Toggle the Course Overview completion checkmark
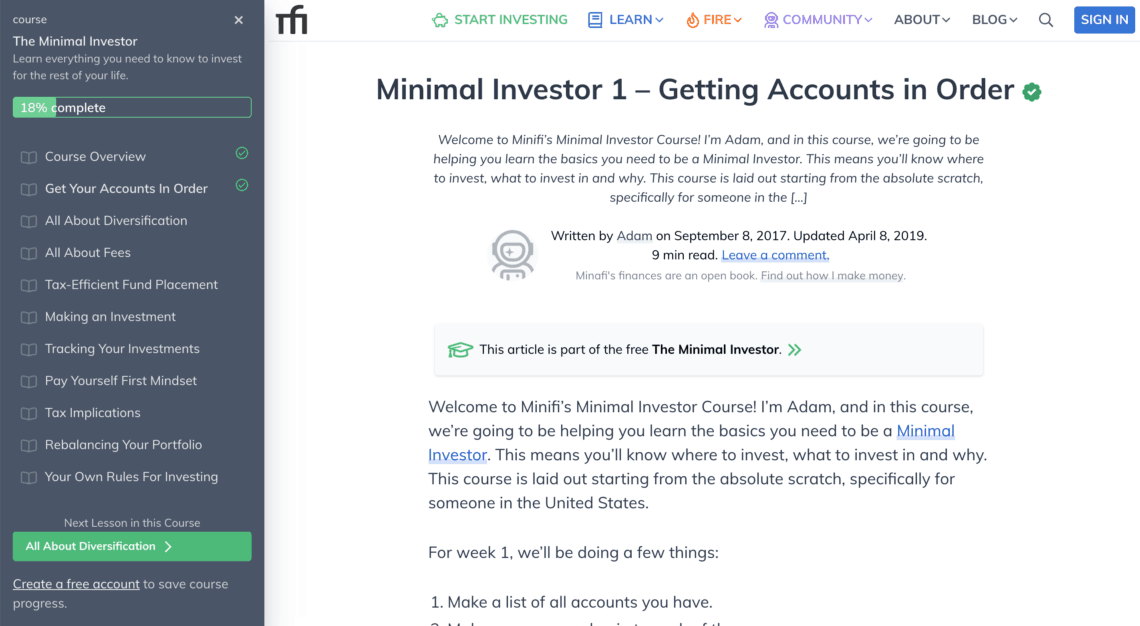This screenshot has height=626, width=1140. 242,154
